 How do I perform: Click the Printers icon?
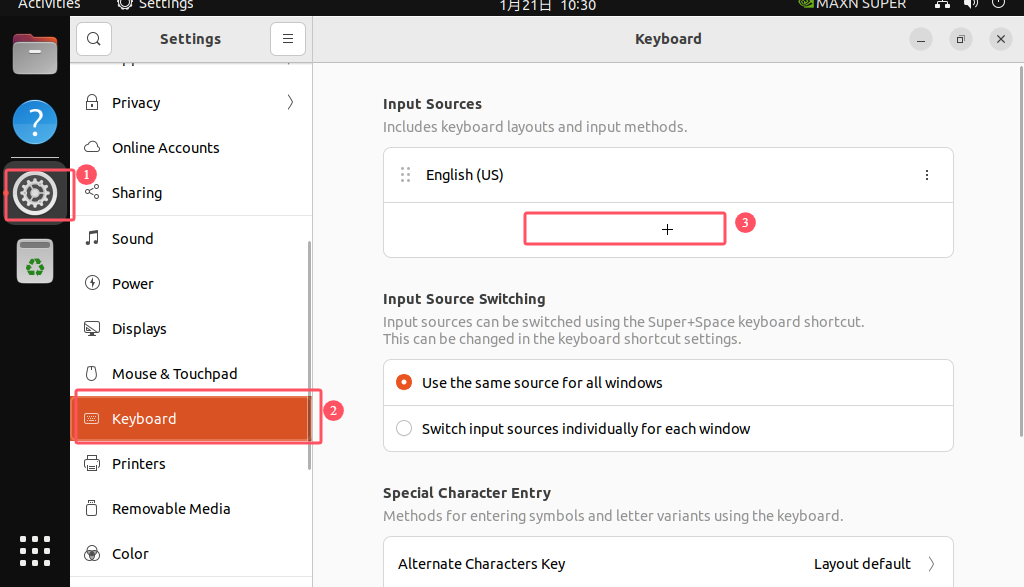(92, 464)
